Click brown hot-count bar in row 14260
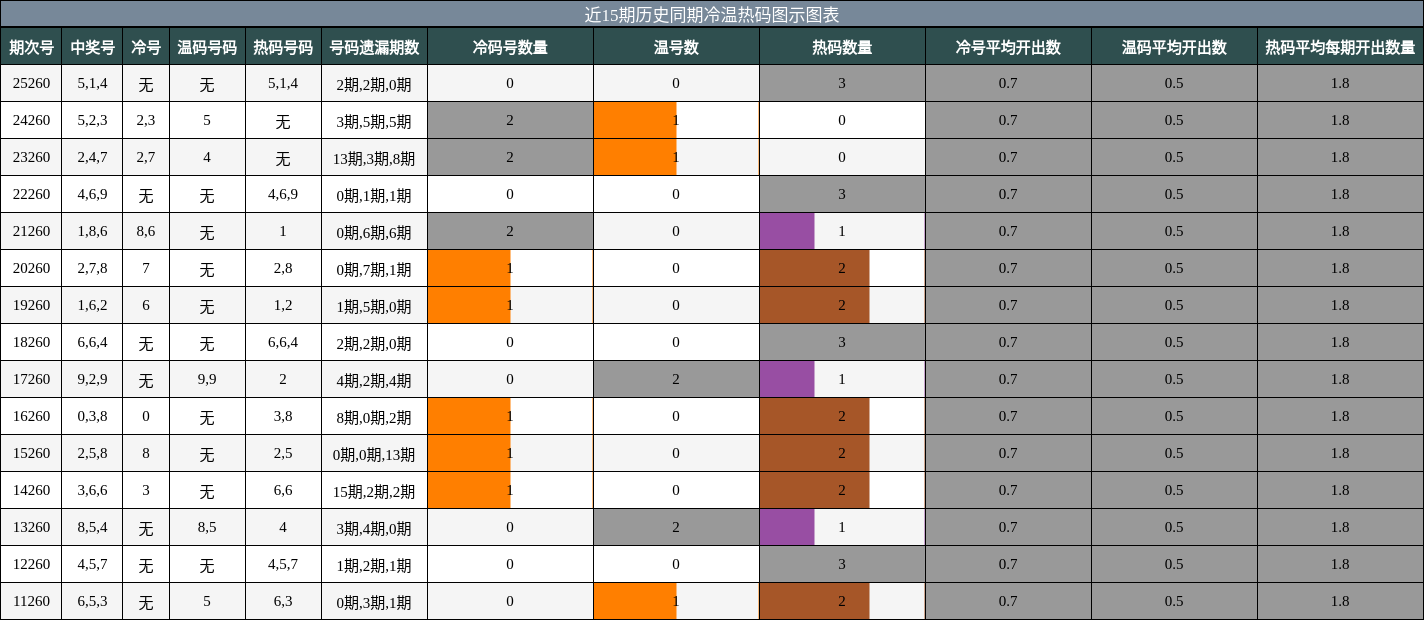 pos(815,491)
